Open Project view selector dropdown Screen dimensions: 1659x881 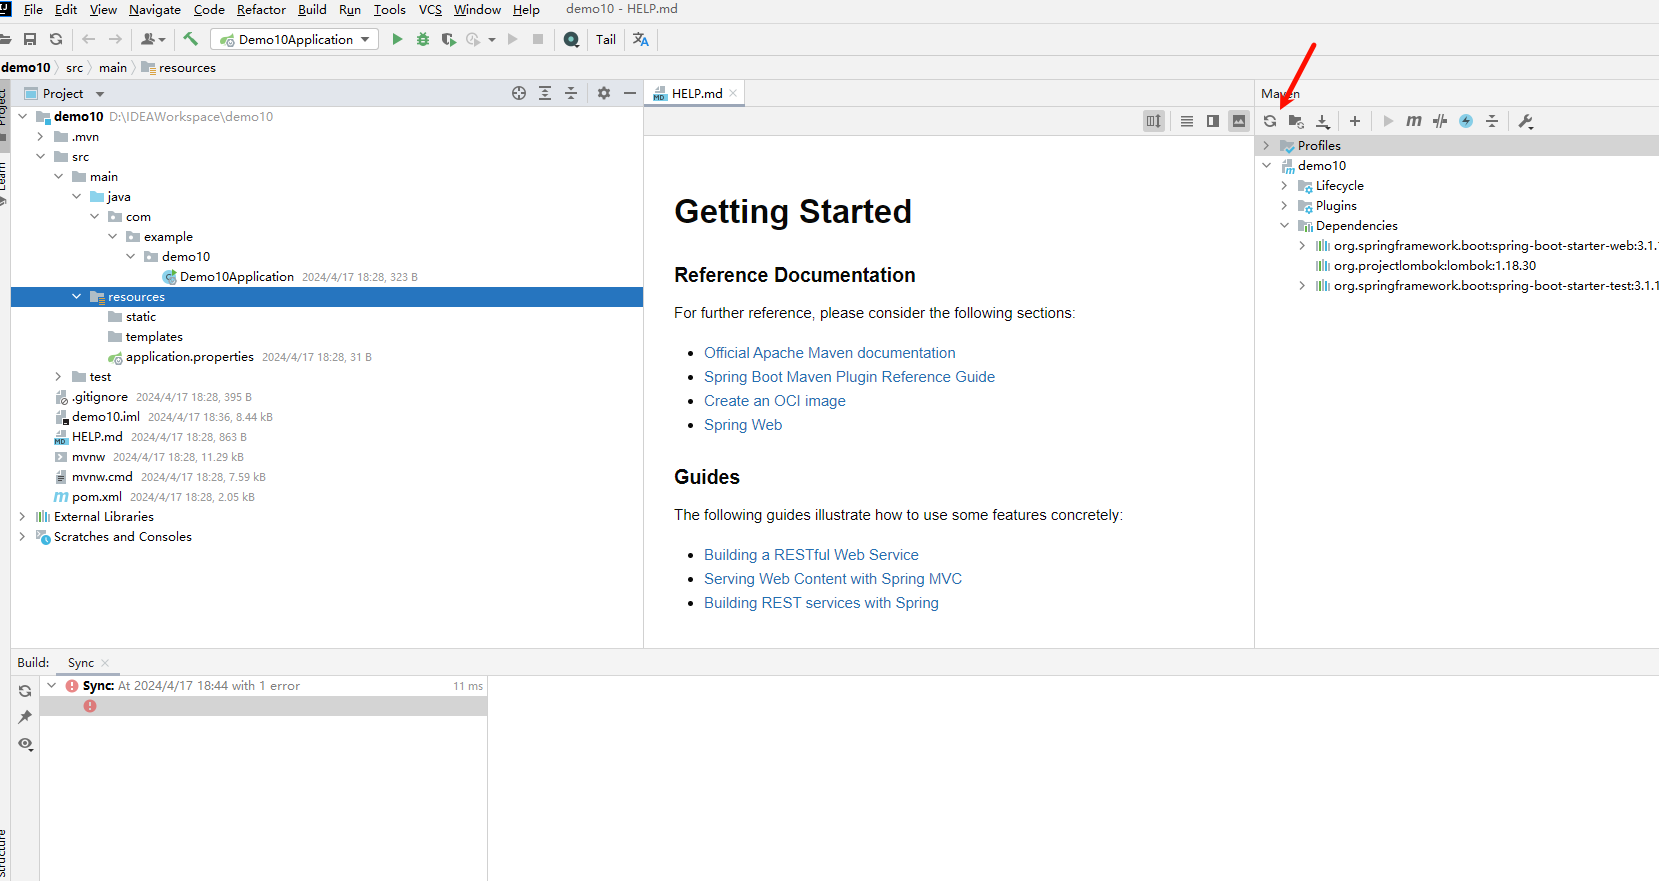coord(100,94)
